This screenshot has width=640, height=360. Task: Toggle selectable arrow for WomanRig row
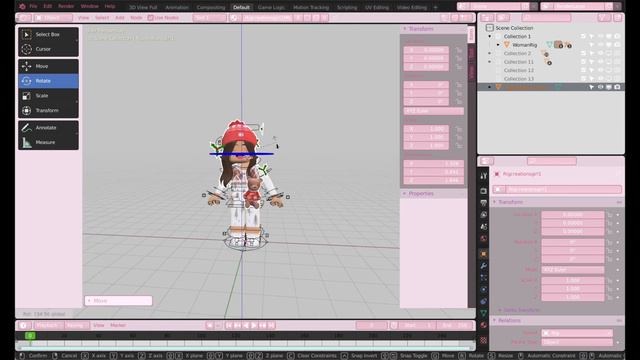coord(592,45)
